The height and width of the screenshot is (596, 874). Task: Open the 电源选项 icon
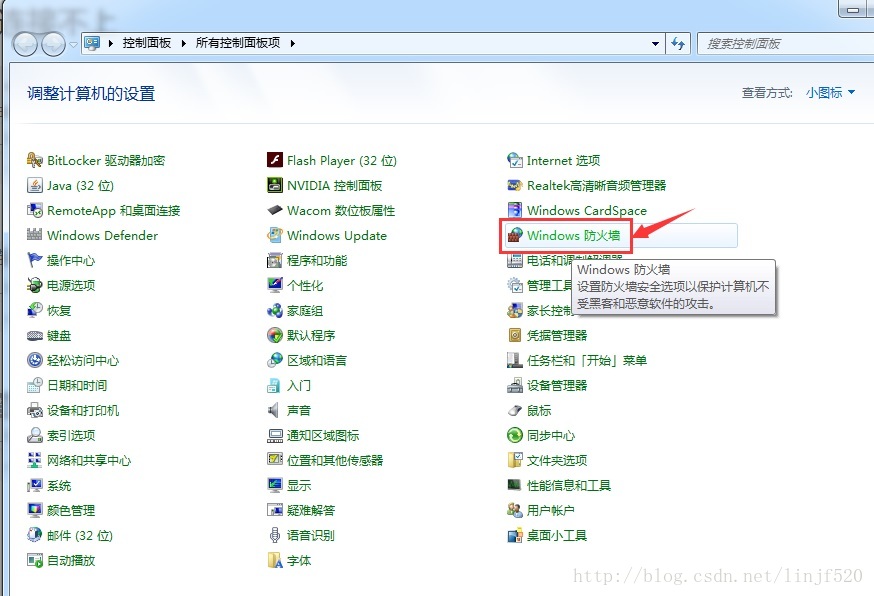[x=35, y=285]
